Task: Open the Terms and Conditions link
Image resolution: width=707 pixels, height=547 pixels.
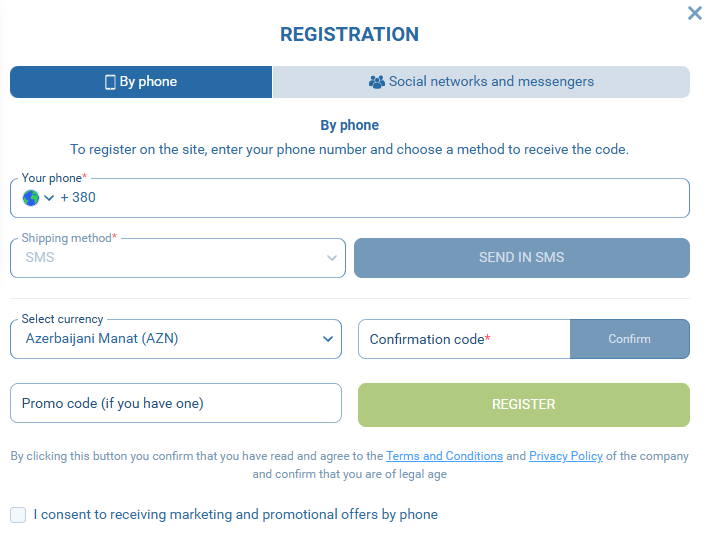Action: pos(444,456)
